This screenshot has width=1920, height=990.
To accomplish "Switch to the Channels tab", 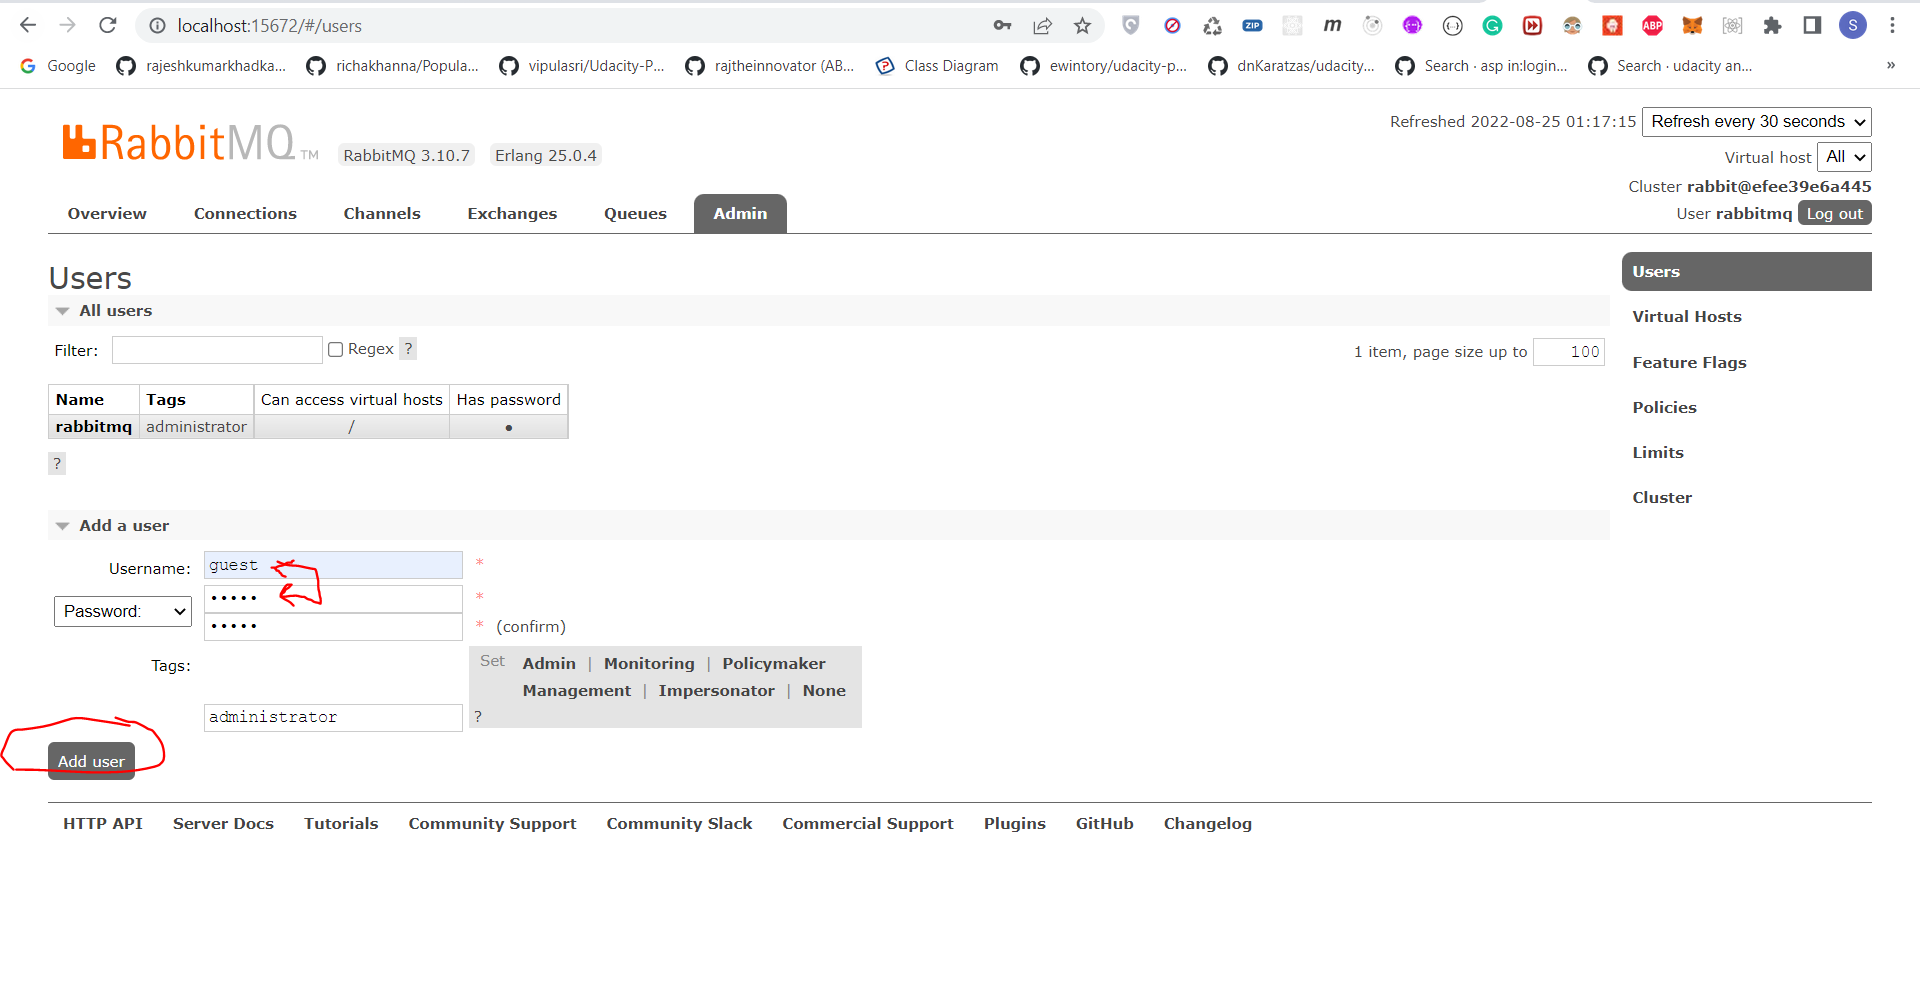I will pyautogui.click(x=382, y=214).
